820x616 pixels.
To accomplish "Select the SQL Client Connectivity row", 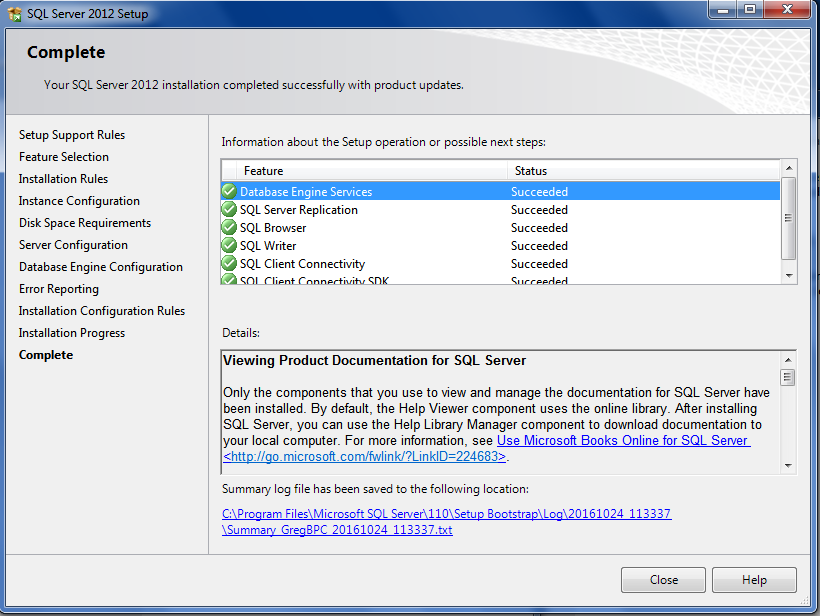I will [500, 264].
